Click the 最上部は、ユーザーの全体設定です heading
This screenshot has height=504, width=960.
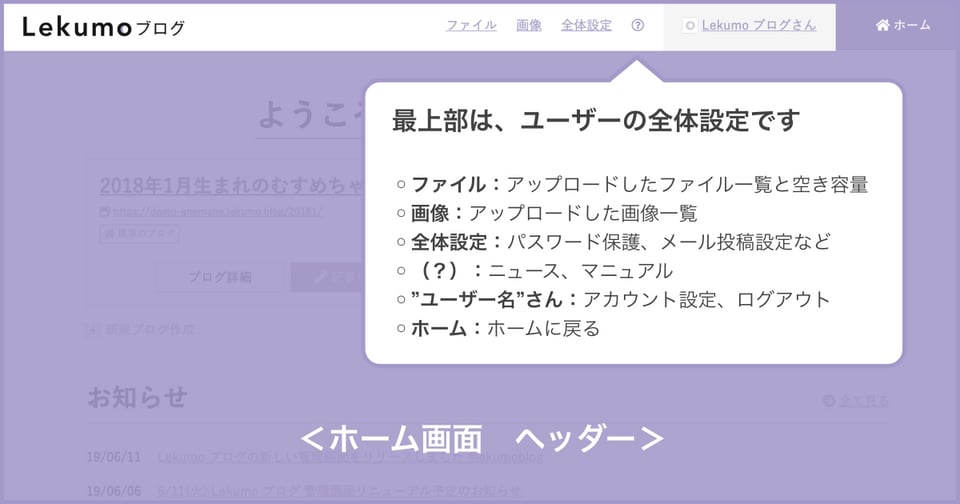point(596,120)
